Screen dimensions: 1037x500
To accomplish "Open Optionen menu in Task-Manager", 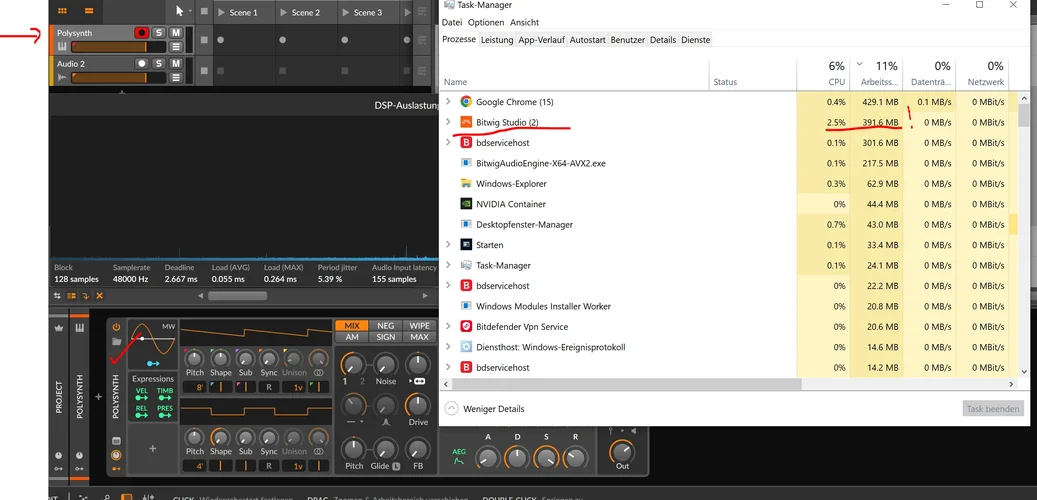I will point(486,22).
